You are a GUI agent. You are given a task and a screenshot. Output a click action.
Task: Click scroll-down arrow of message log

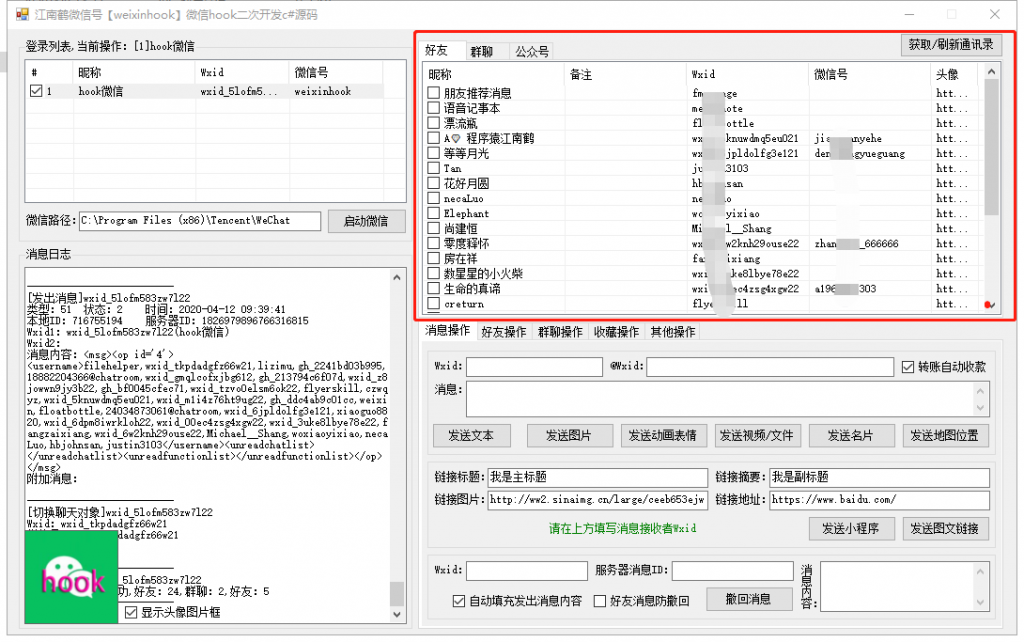(x=397, y=614)
